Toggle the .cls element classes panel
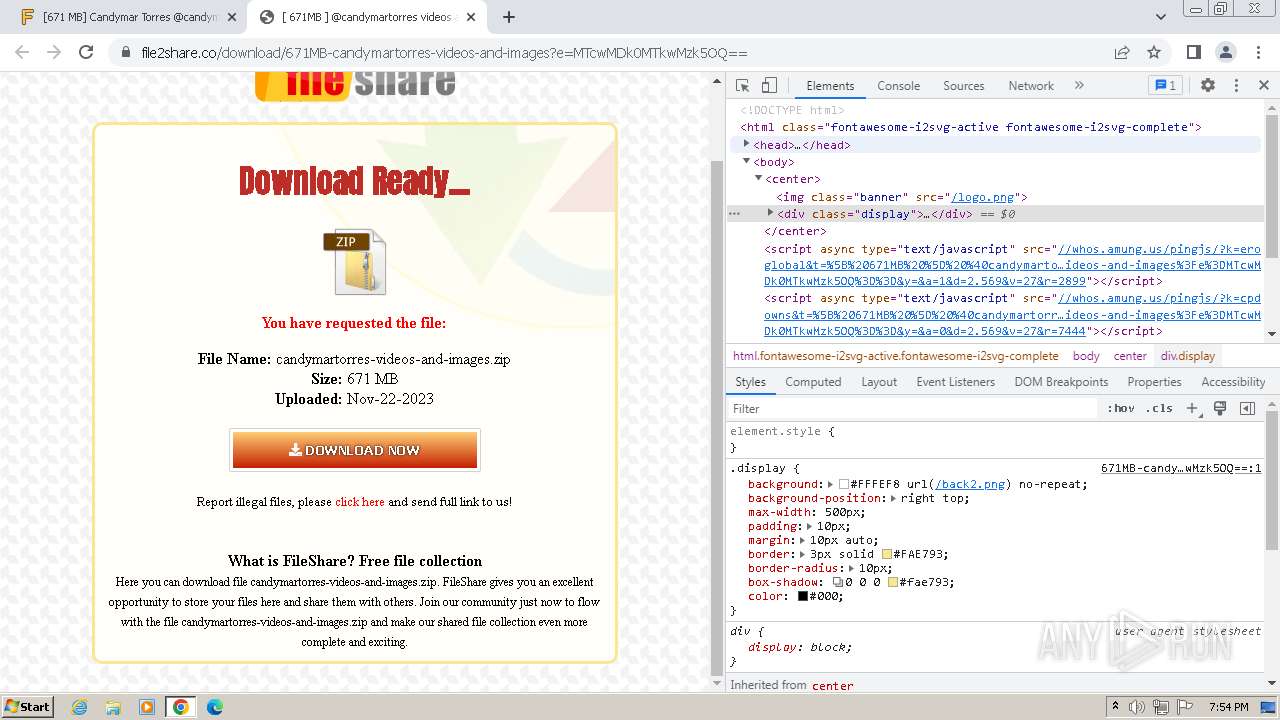Image resolution: width=1280 pixels, height=720 pixels. click(x=1159, y=408)
